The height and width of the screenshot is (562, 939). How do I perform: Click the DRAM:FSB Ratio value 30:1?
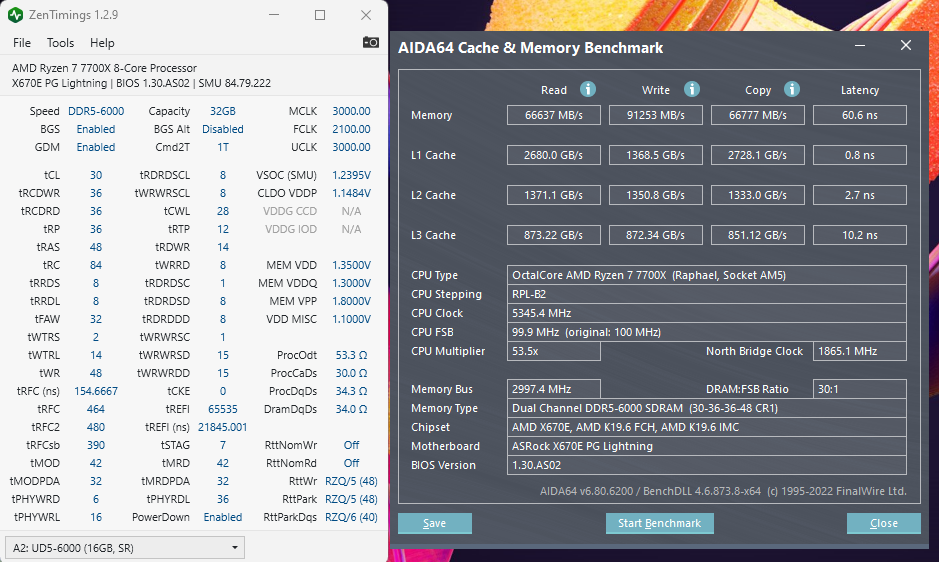click(x=859, y=389)
